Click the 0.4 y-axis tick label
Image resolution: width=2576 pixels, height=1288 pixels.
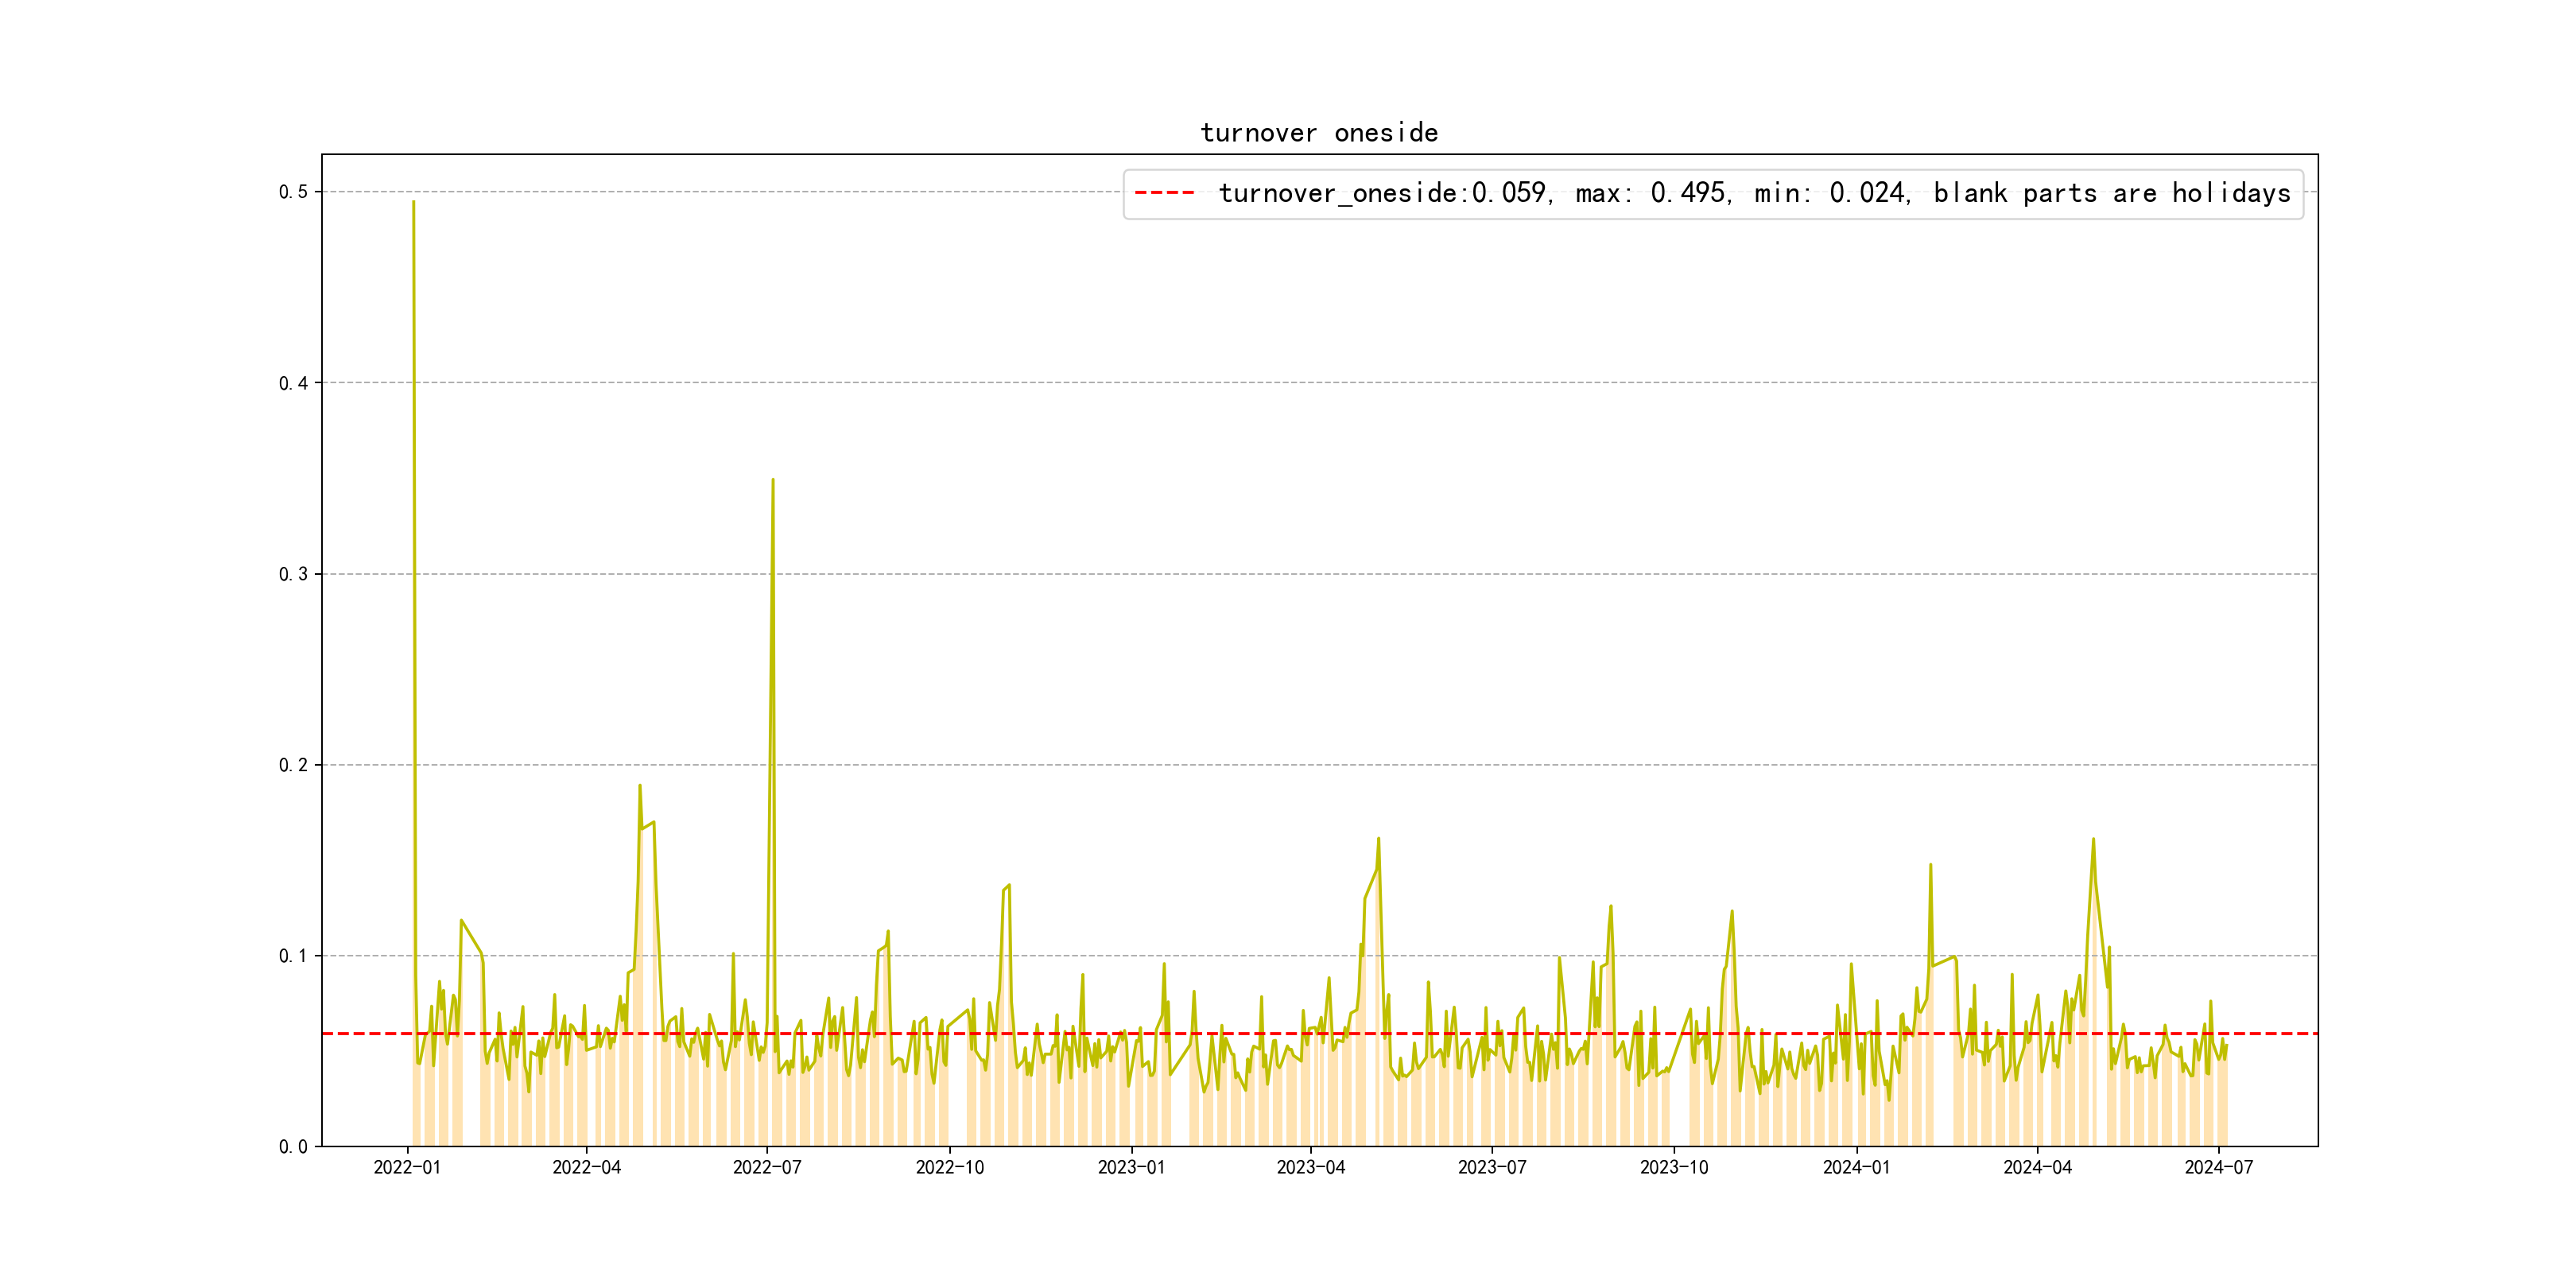293,383
